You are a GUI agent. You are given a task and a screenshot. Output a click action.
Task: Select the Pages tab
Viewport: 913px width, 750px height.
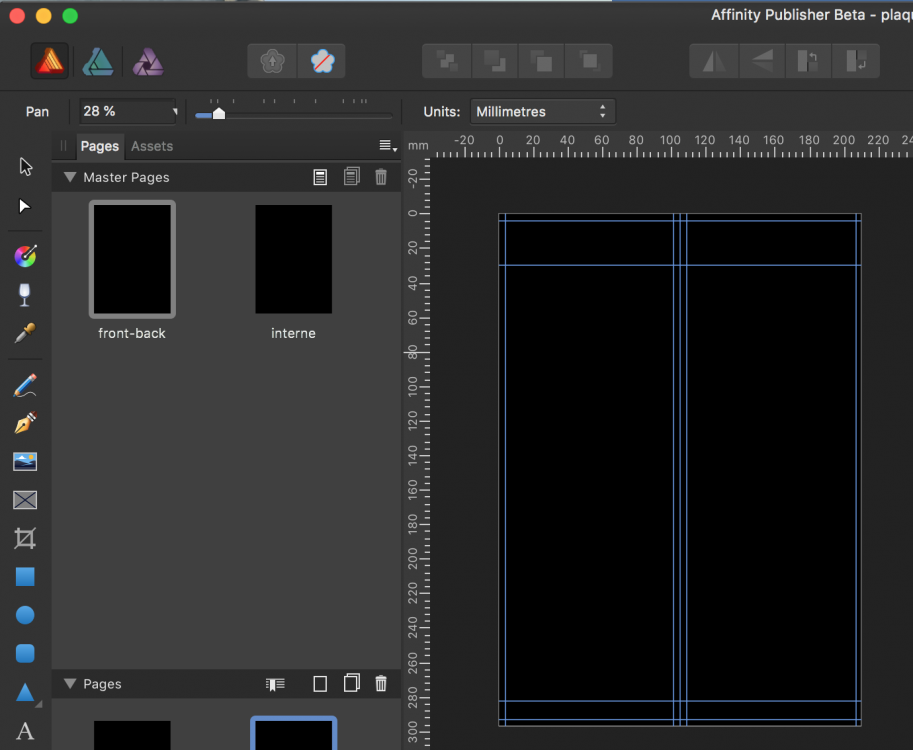[100, 146]
